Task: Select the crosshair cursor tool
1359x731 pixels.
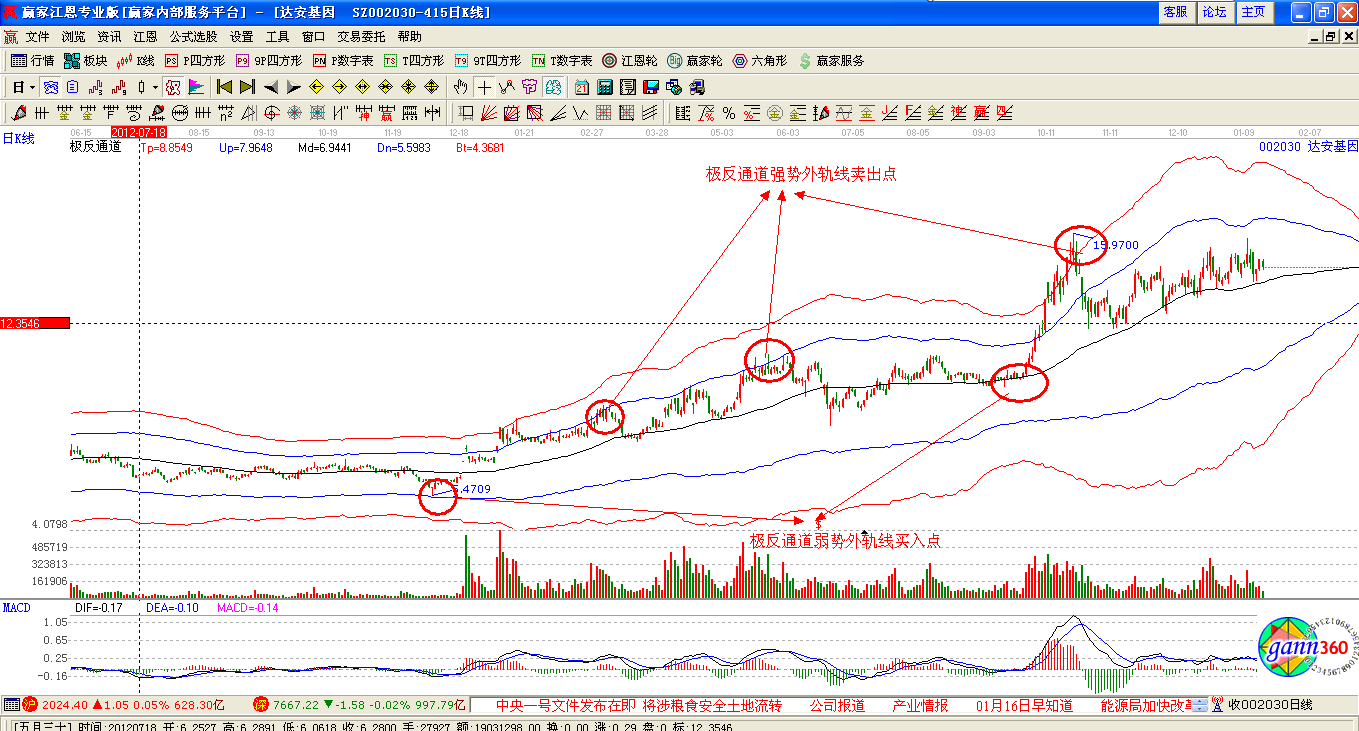Action: [485, 87]
